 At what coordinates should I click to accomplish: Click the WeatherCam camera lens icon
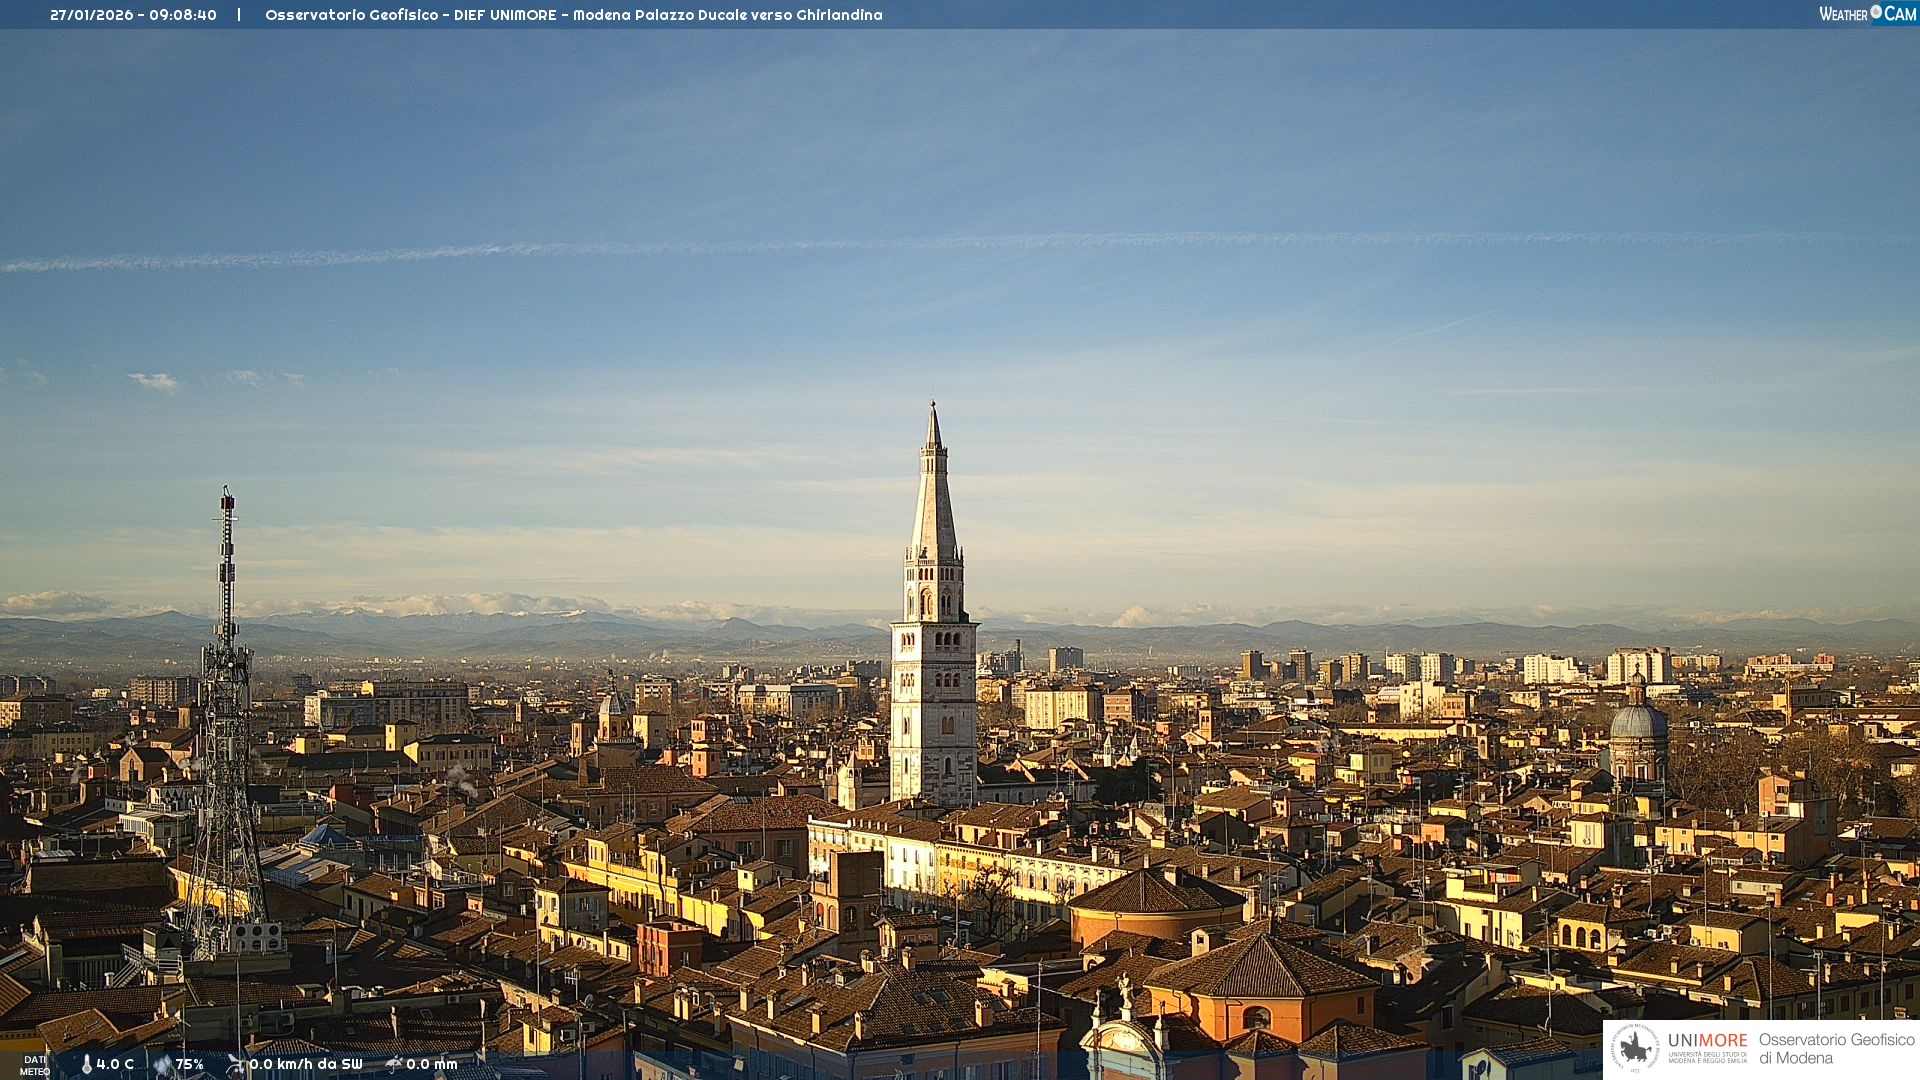1876,12
